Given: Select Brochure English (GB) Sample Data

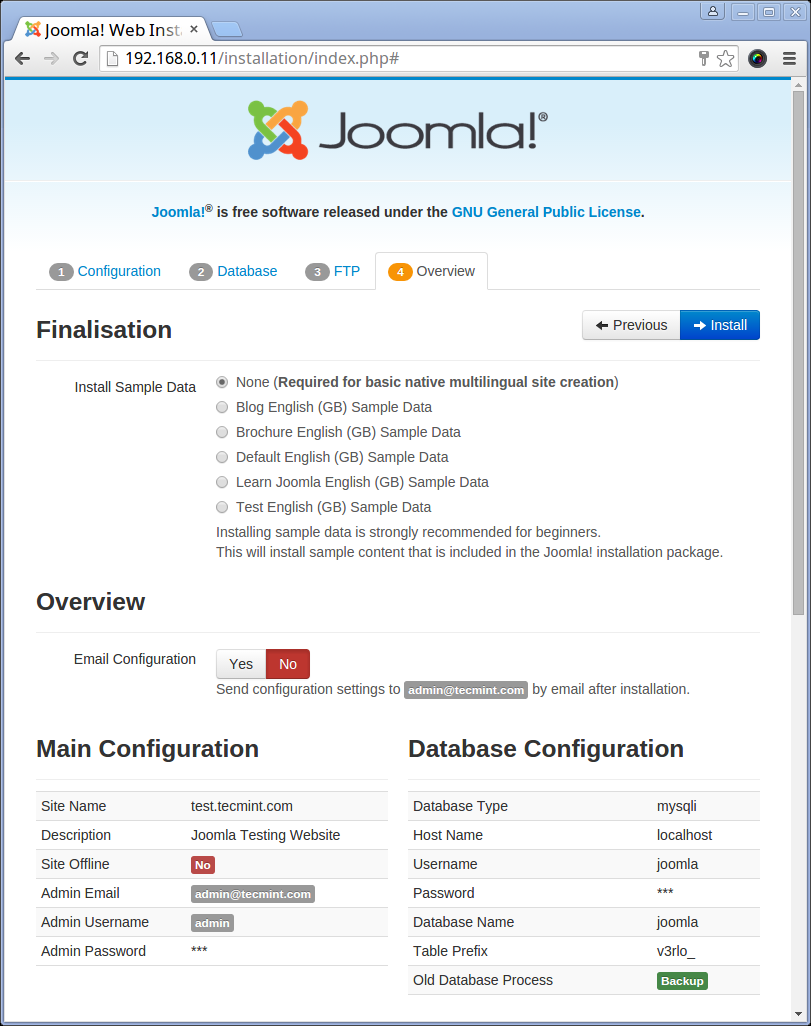Looking at the screenshot, I should (223, 432).
